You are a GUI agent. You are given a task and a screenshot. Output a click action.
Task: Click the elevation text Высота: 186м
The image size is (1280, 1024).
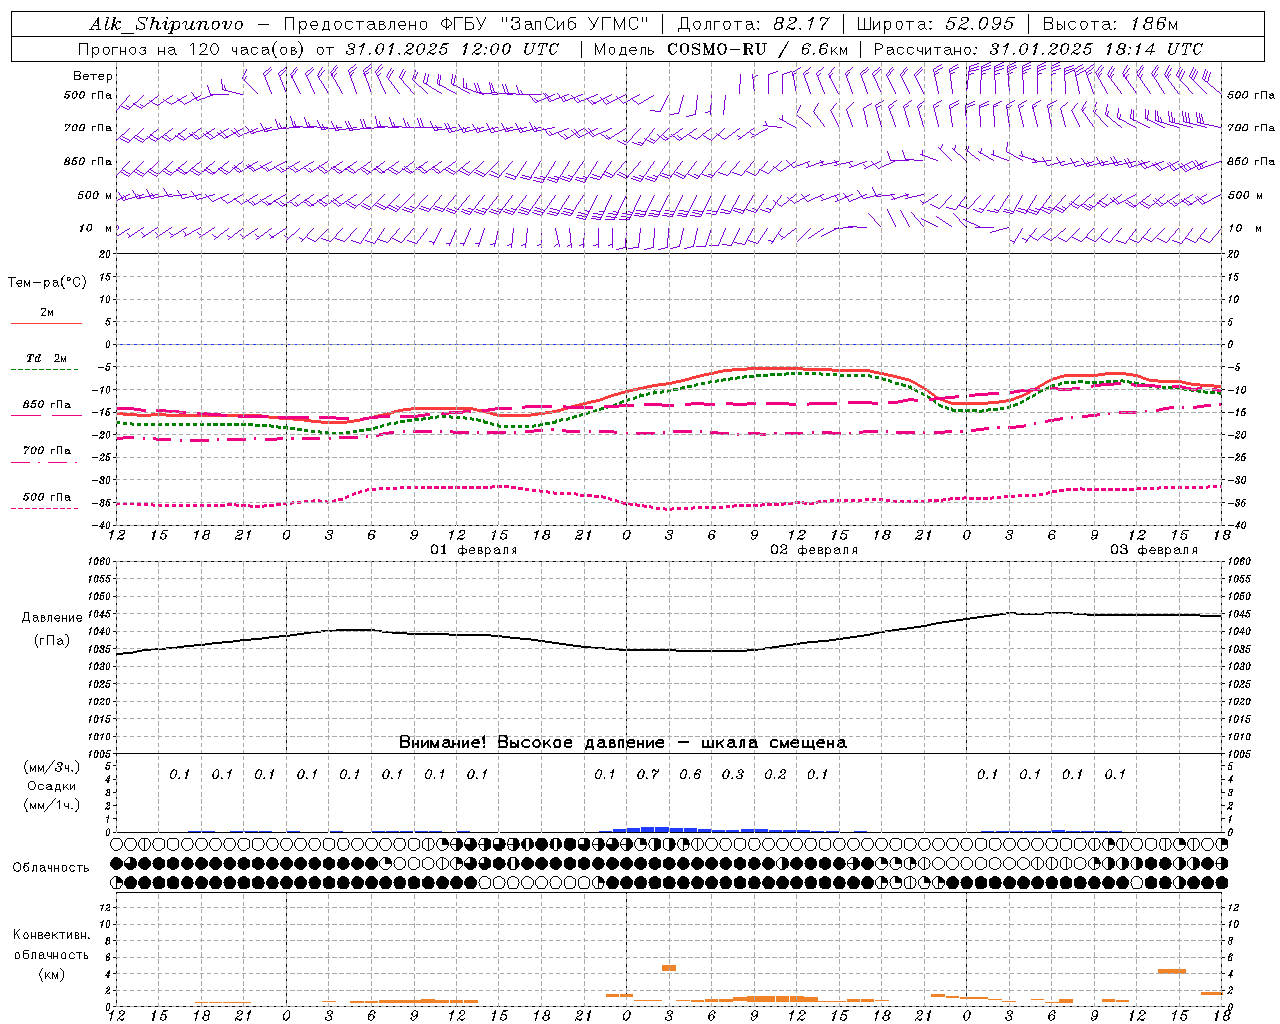tap(1110, 24)
